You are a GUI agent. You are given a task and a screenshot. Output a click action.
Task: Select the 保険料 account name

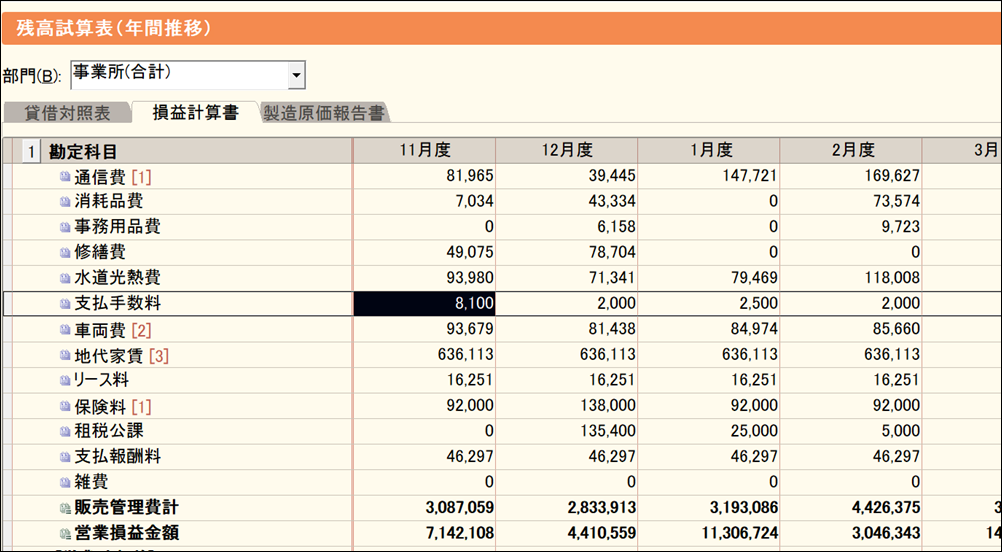pyautogui.click(x=99, y=406)
